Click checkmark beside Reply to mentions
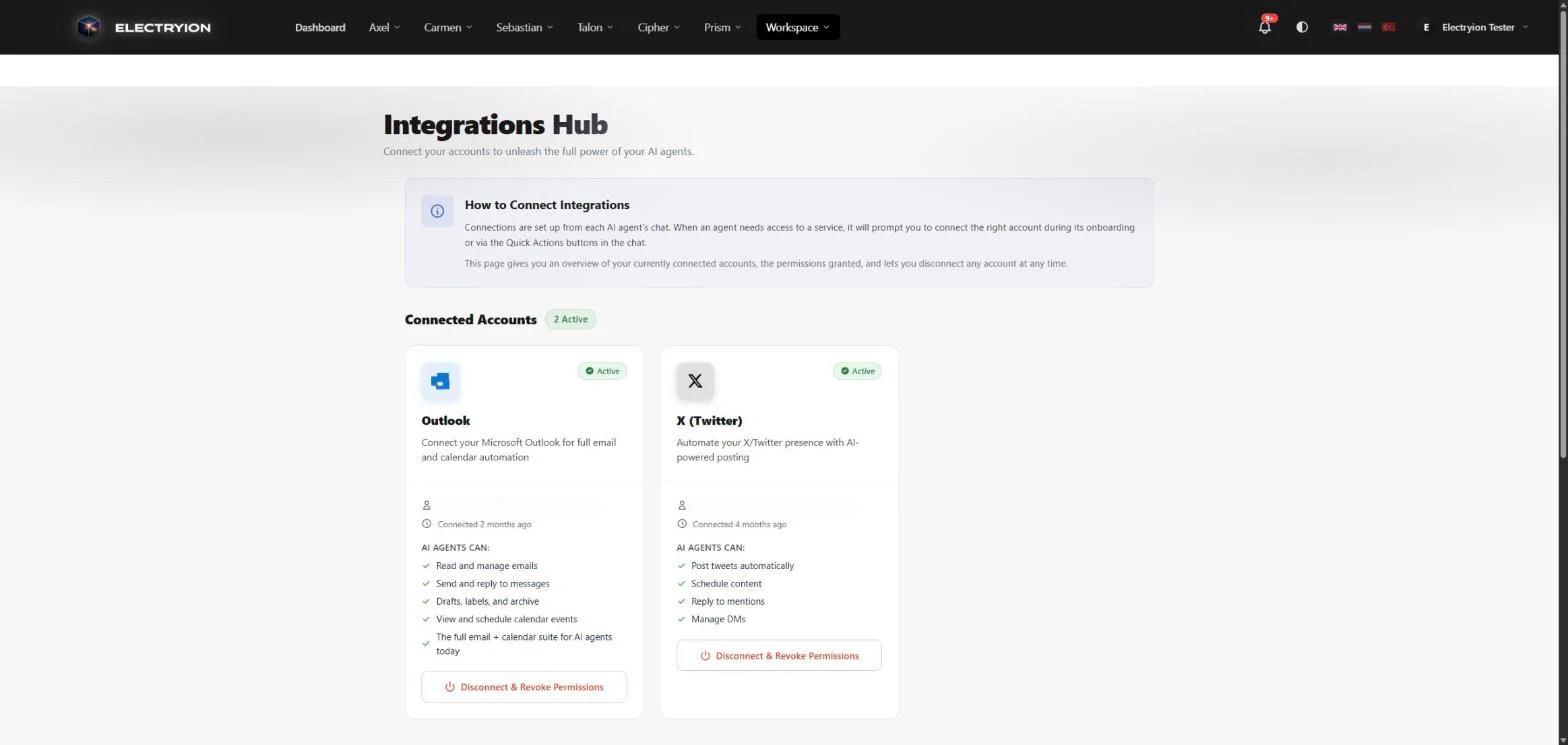This screenshot has width=1568, height=745. coord(682,602)
